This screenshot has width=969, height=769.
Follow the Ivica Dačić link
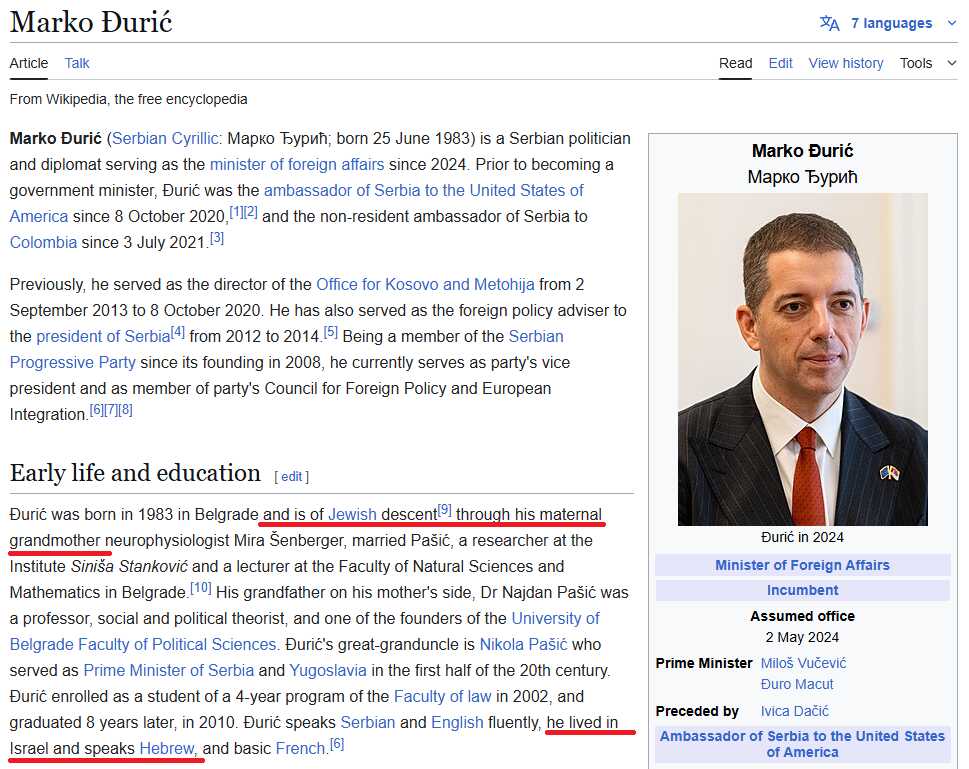[795, 712]
